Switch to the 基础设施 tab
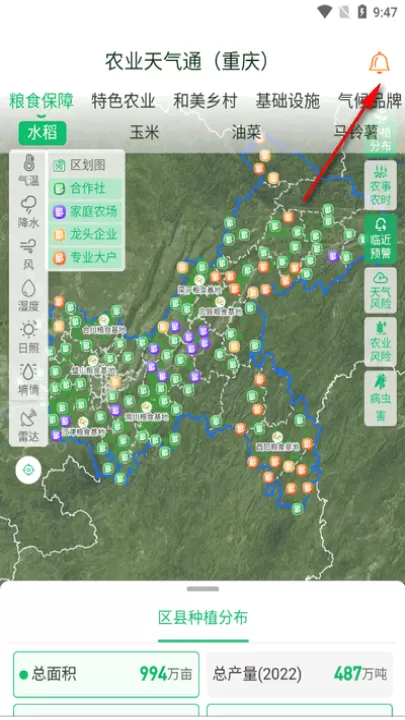 (x=287, y=101)
